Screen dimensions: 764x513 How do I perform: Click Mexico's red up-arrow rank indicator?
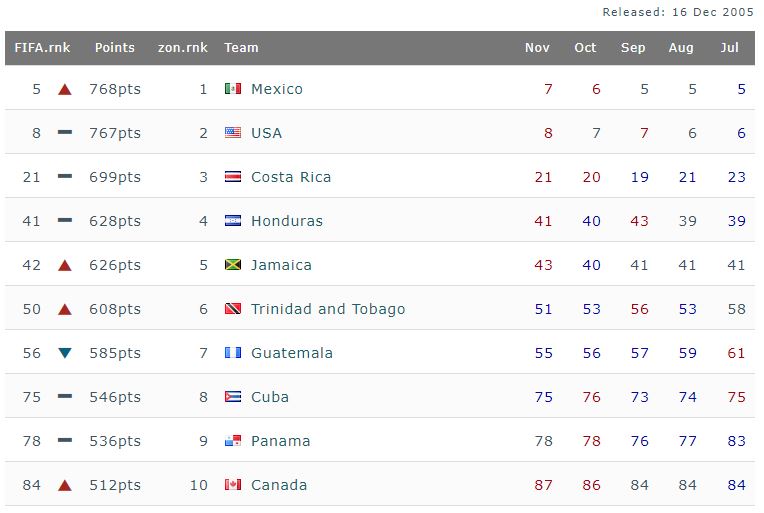[65, 89]
